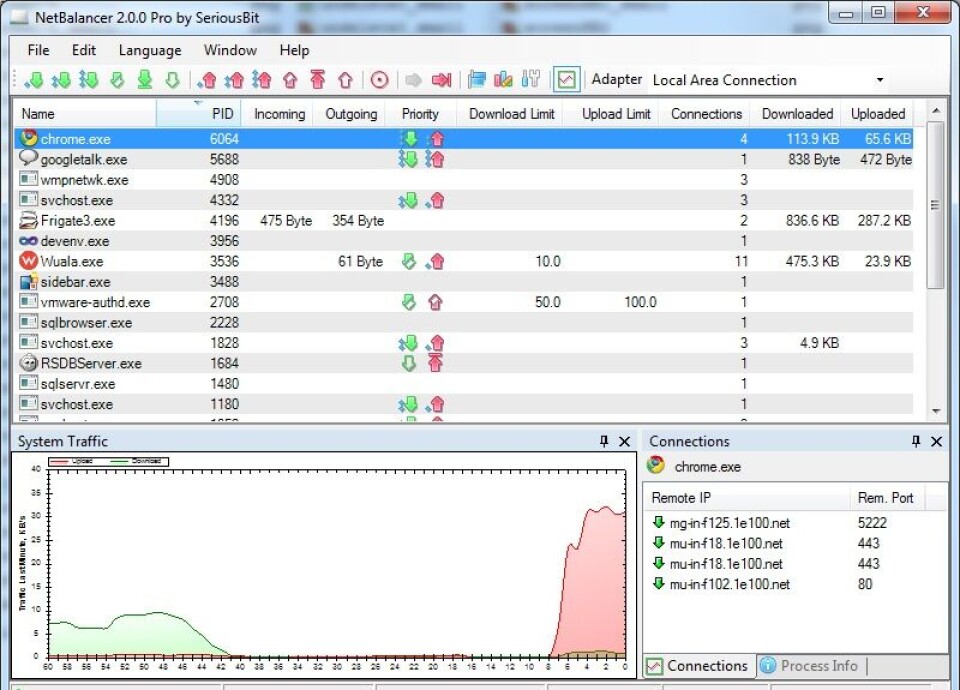The height and width of the screenshot is (690, 960).
Task: Sort by the Outgoing column header
Action: (x=351, y=114)
